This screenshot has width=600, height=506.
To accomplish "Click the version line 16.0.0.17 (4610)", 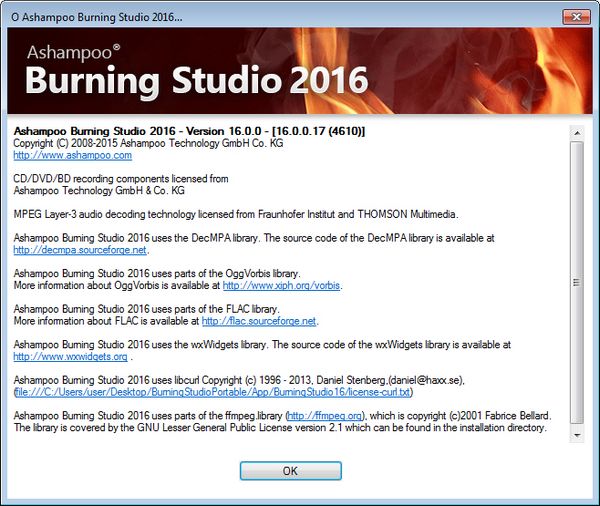I will (189, 131).
